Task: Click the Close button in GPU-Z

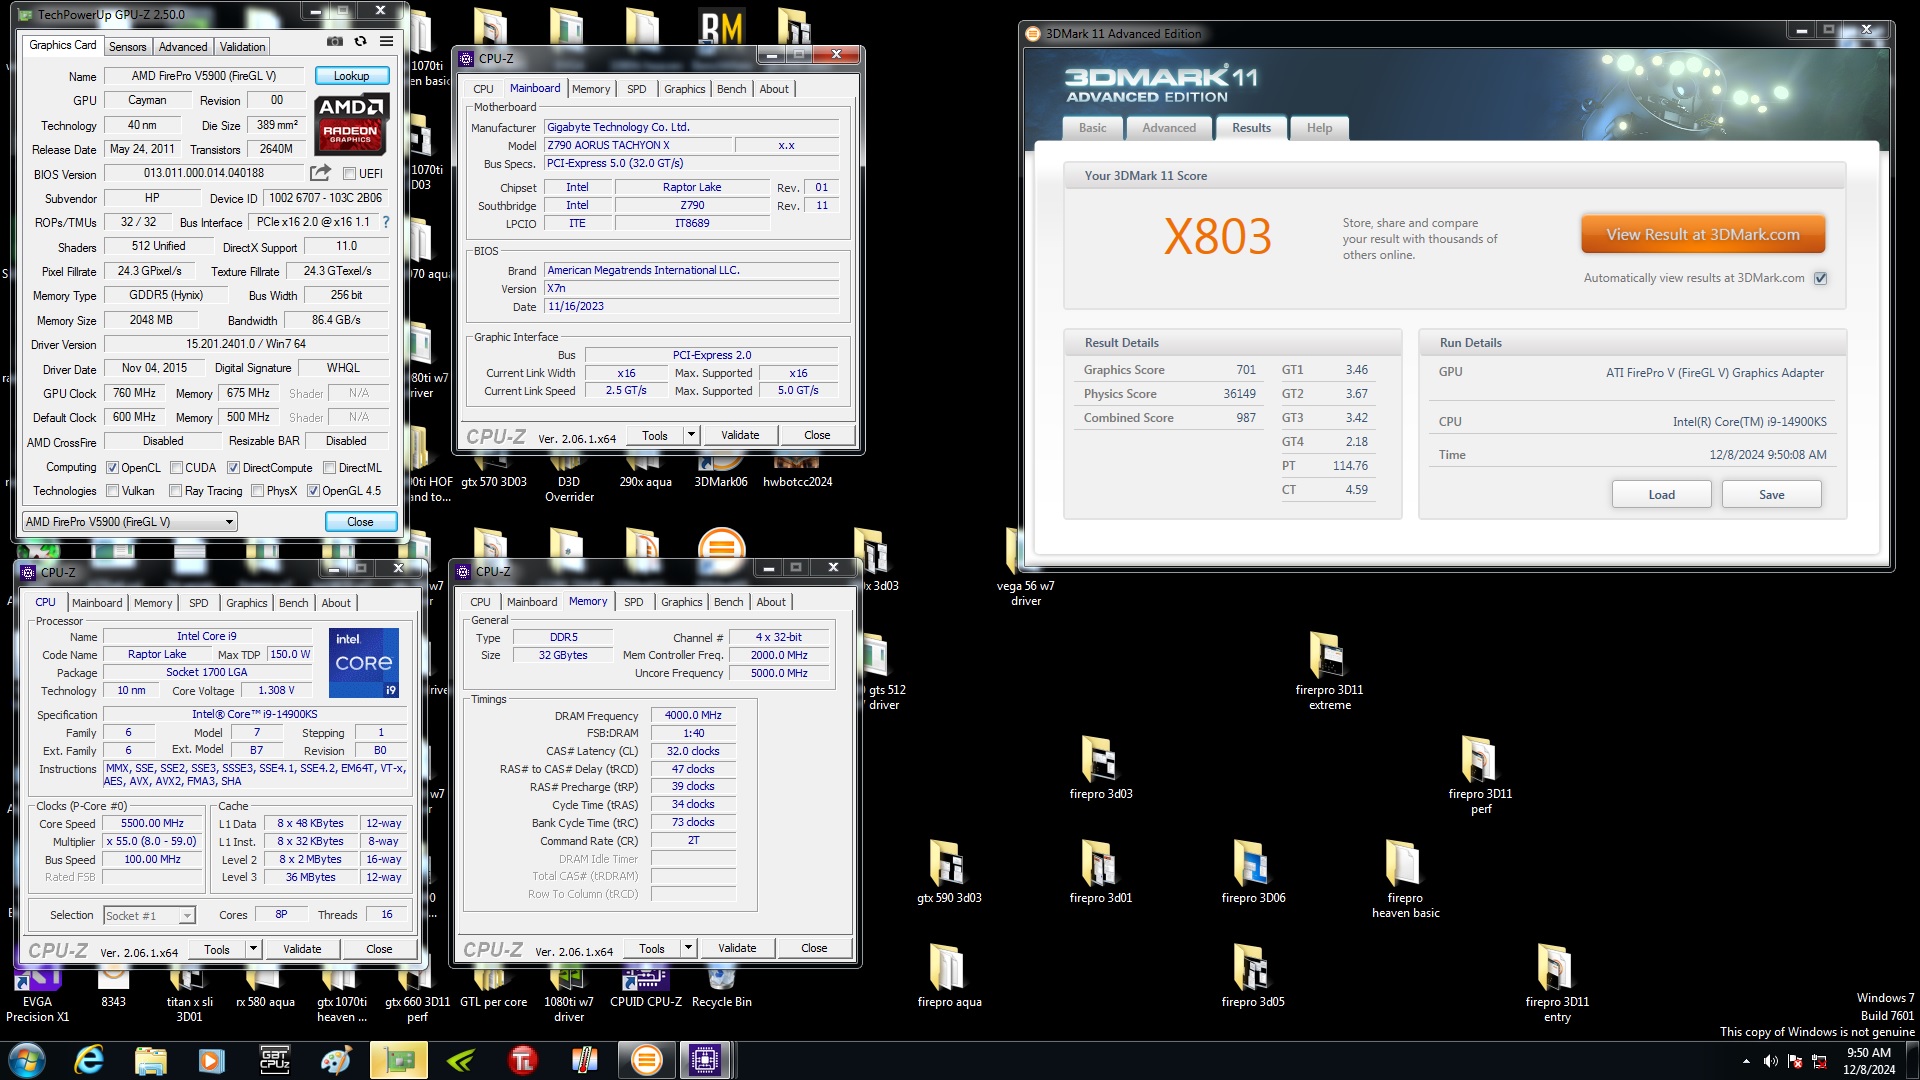Action: 360,522
